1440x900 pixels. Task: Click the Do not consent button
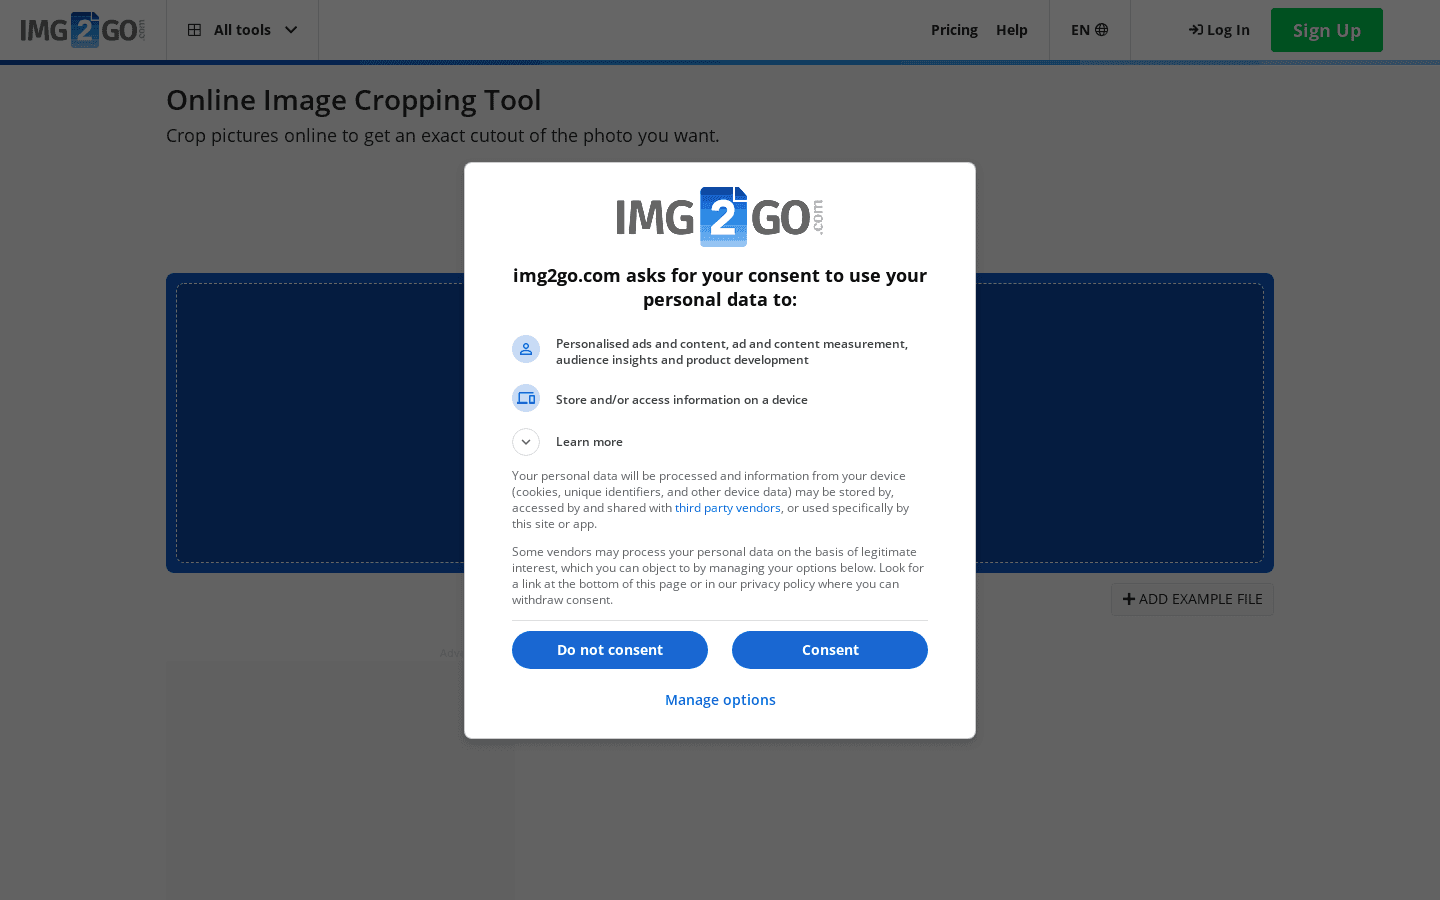click(x=609, y=649)
